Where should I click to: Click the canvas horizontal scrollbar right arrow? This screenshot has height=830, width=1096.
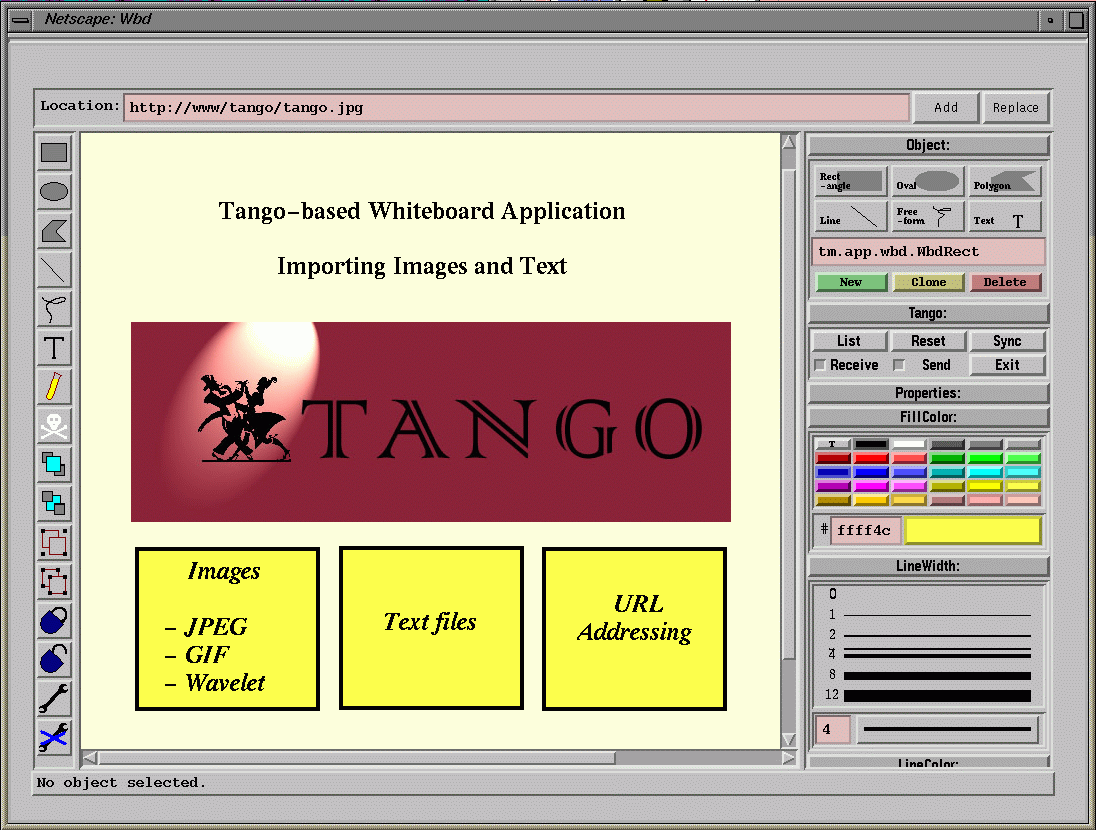click(788, 757)
